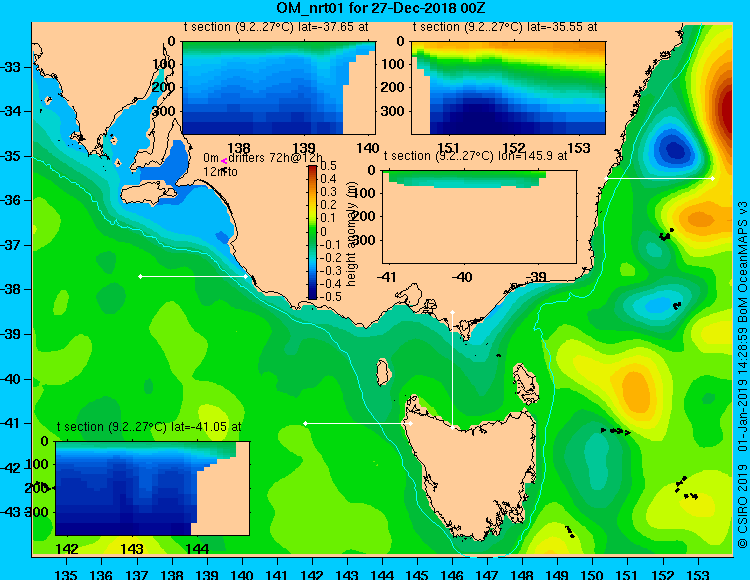Click Flinders Island northeast of Tasmania
The image size is (750, 580).
[x=526, y=385]
